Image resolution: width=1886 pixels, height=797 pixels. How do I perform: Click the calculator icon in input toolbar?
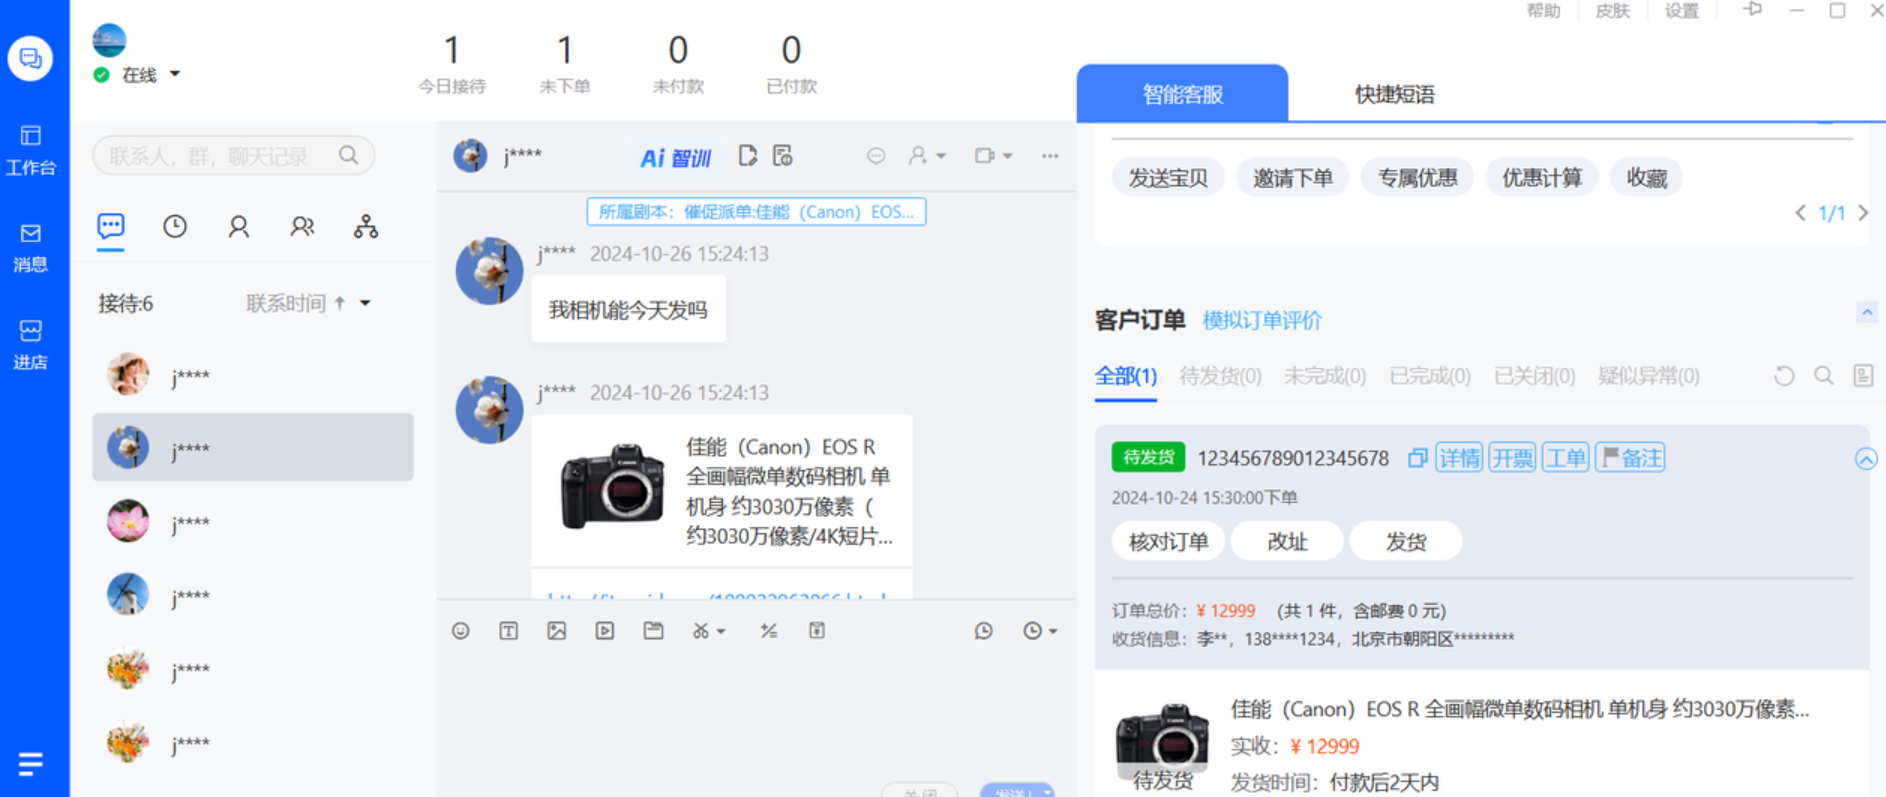tap(817, 631)
